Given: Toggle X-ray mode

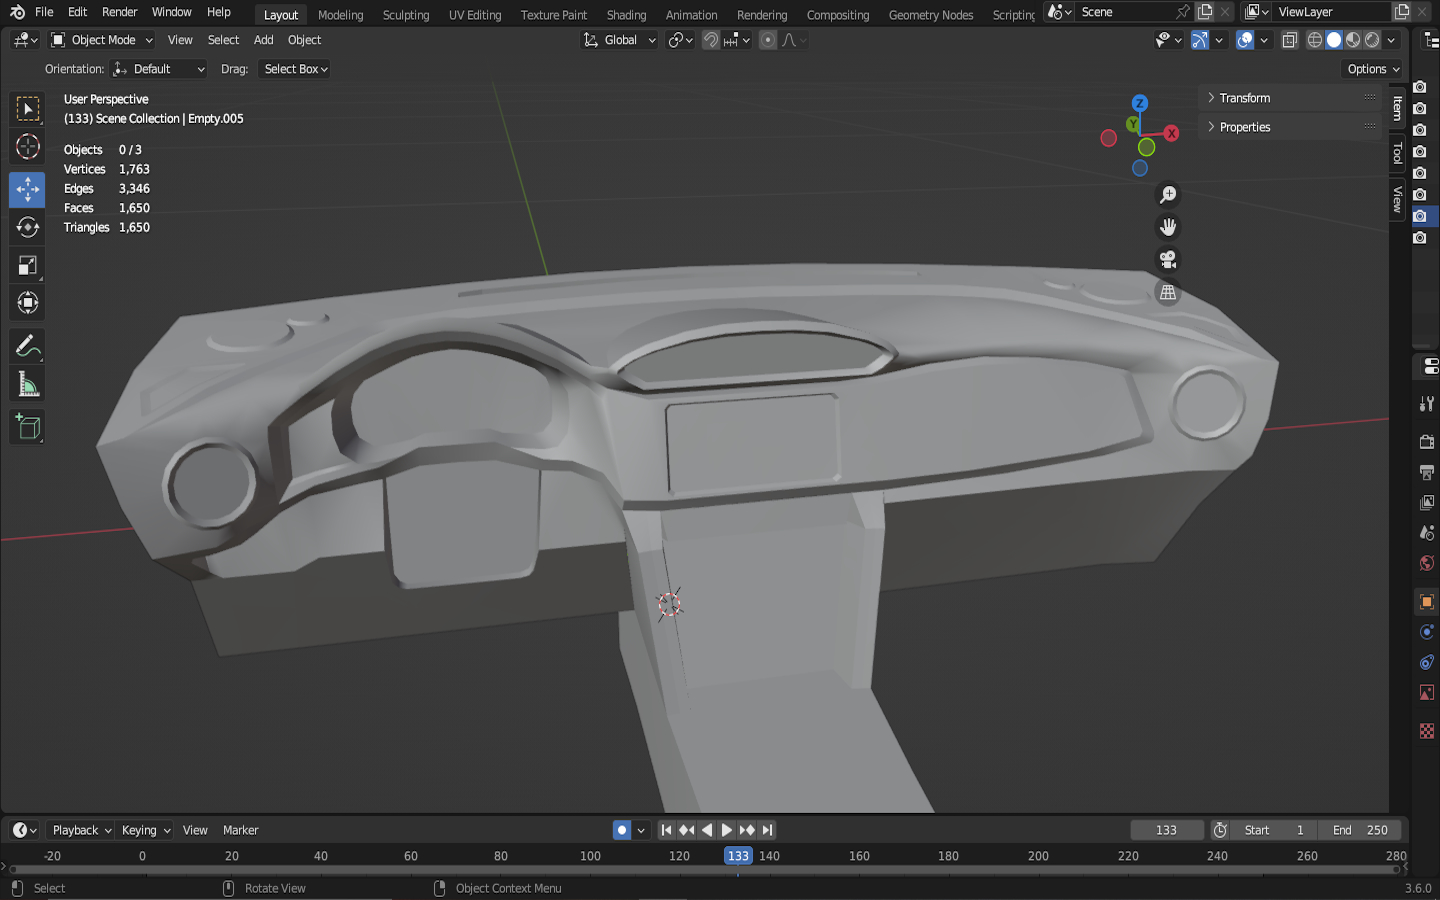Looking at the screenshot, I should 1290,40.
